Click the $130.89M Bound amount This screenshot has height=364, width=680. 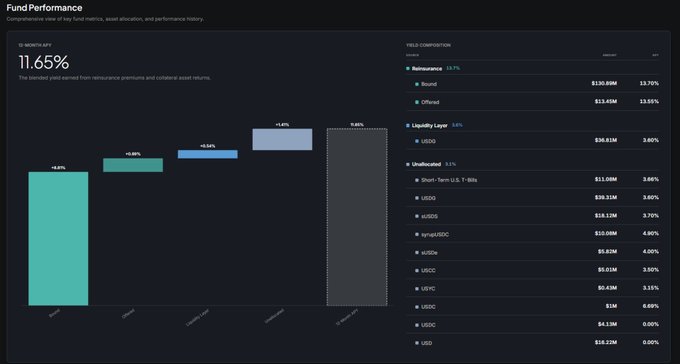click(604, 83)
